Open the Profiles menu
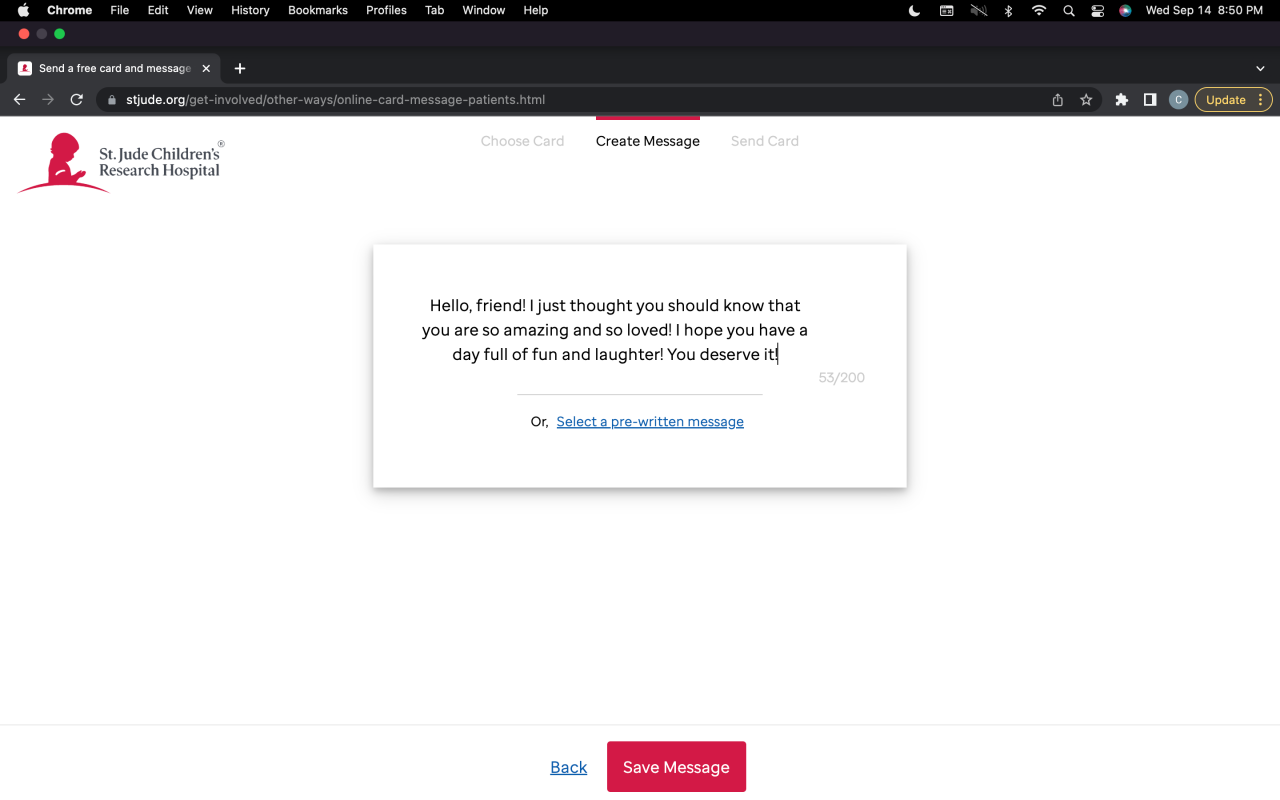 coord(386,10)
